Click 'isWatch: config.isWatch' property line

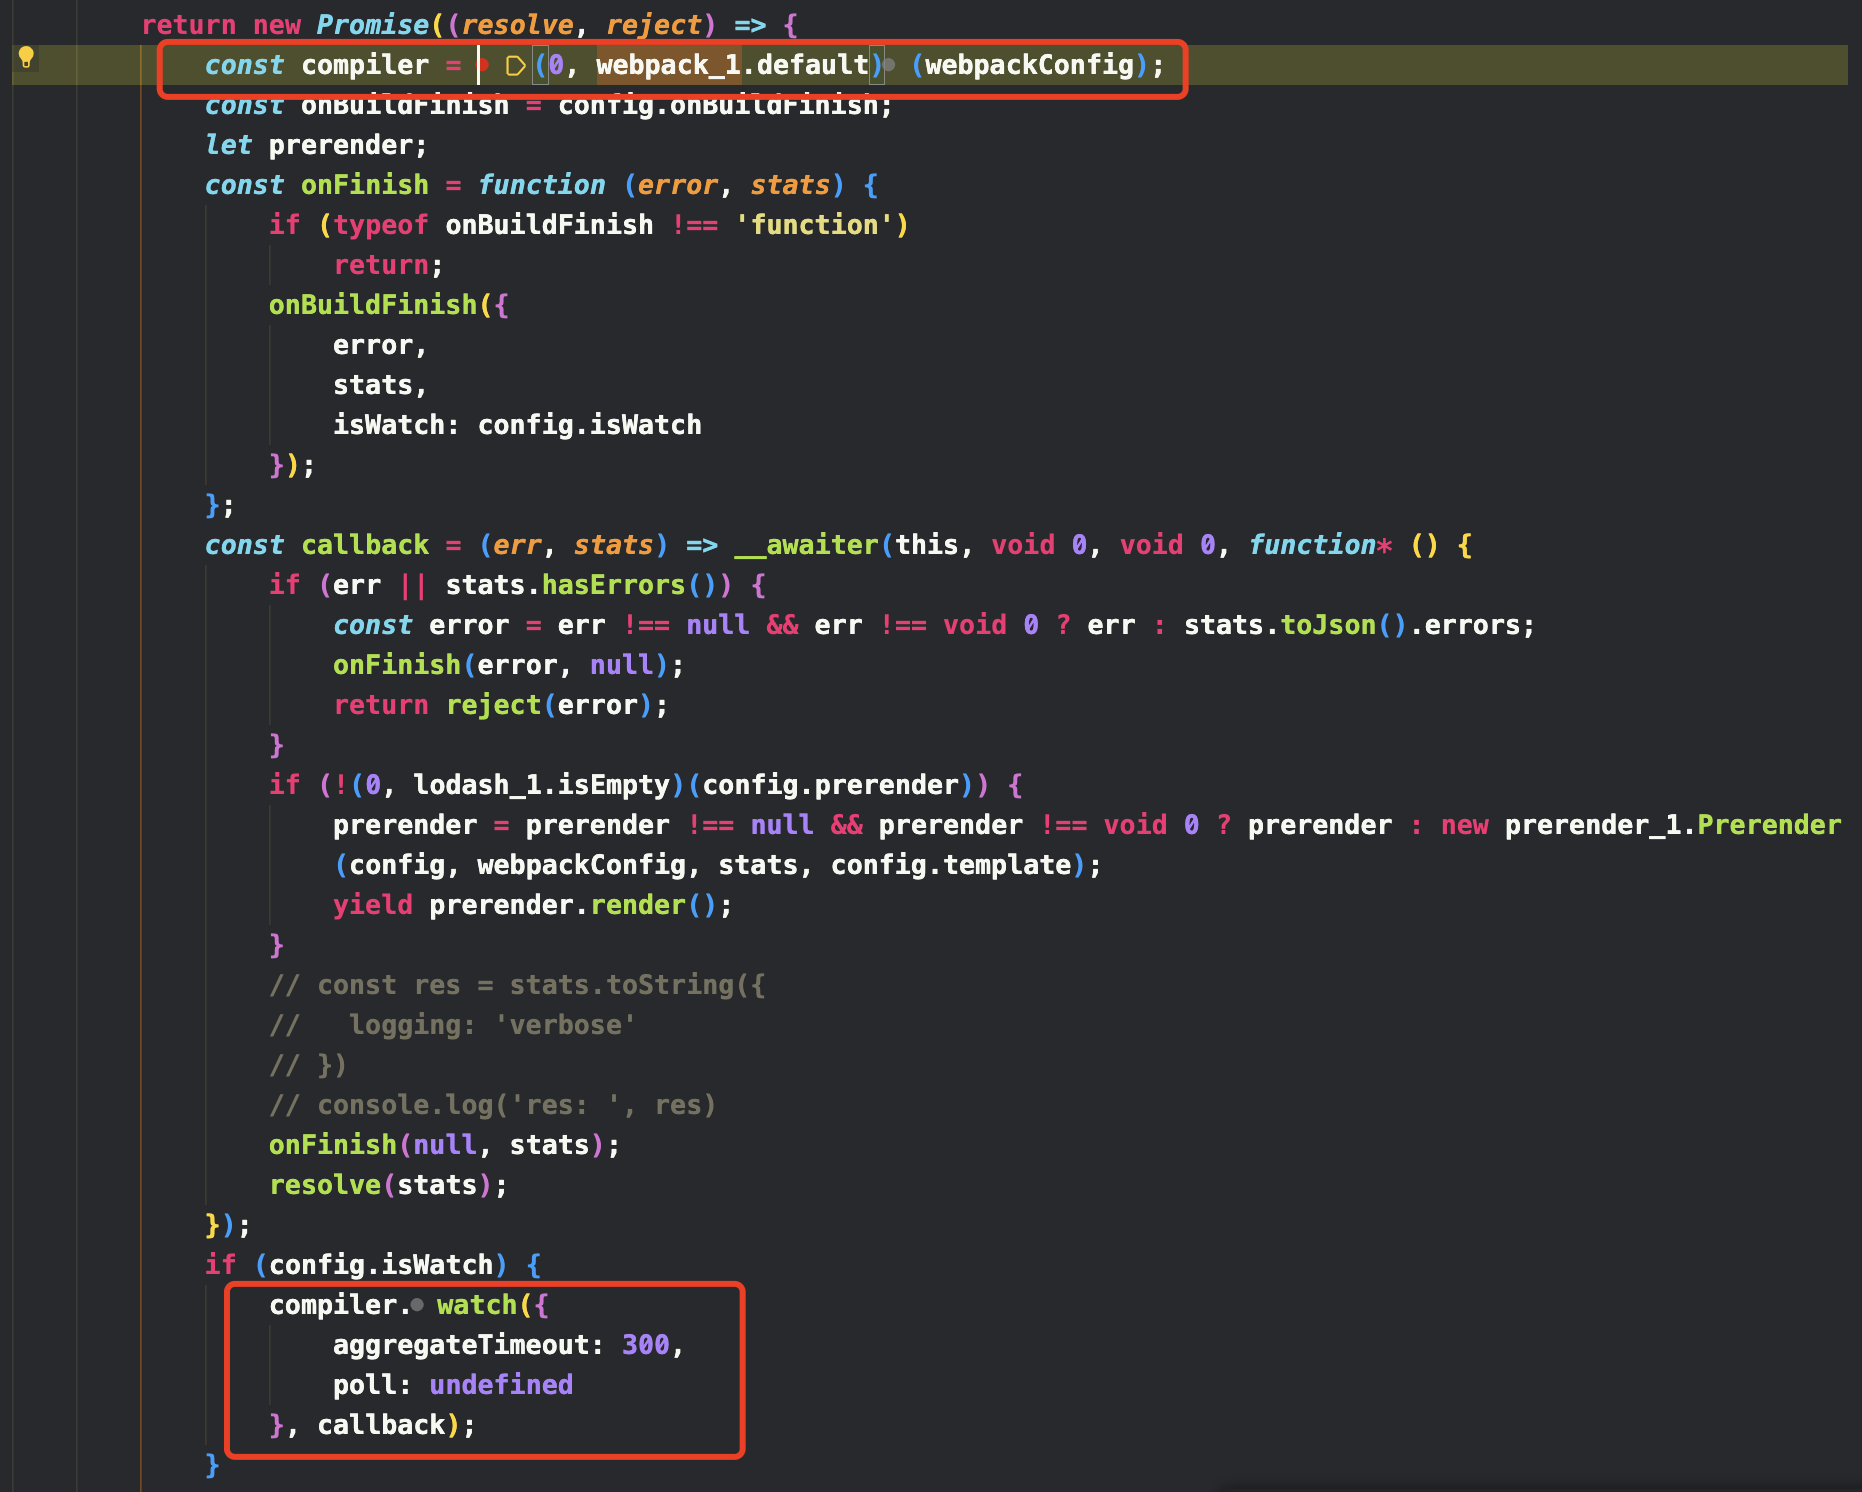point(517,425)
